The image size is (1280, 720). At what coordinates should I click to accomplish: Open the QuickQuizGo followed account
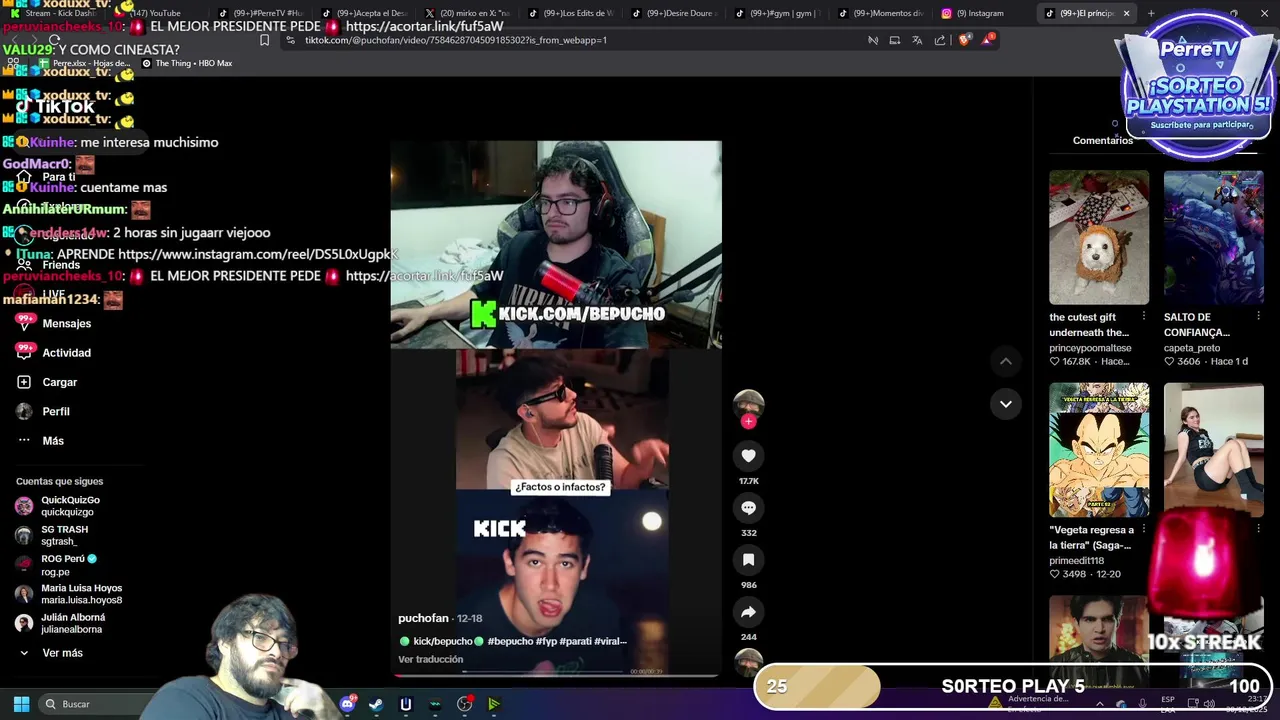coord(58,506)
